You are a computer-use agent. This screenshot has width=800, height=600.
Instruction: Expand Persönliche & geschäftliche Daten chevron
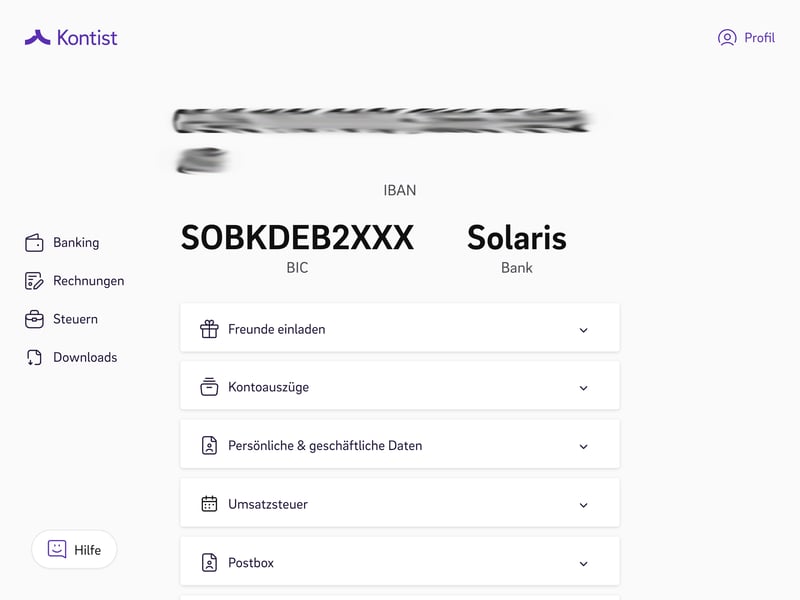(x=584, y=446)
